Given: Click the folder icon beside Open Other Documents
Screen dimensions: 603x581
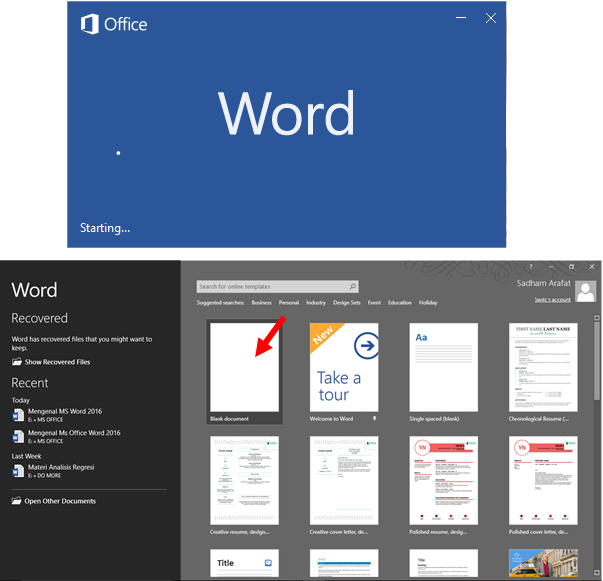Looking at the screenshot, I should (x=17, y=501).
